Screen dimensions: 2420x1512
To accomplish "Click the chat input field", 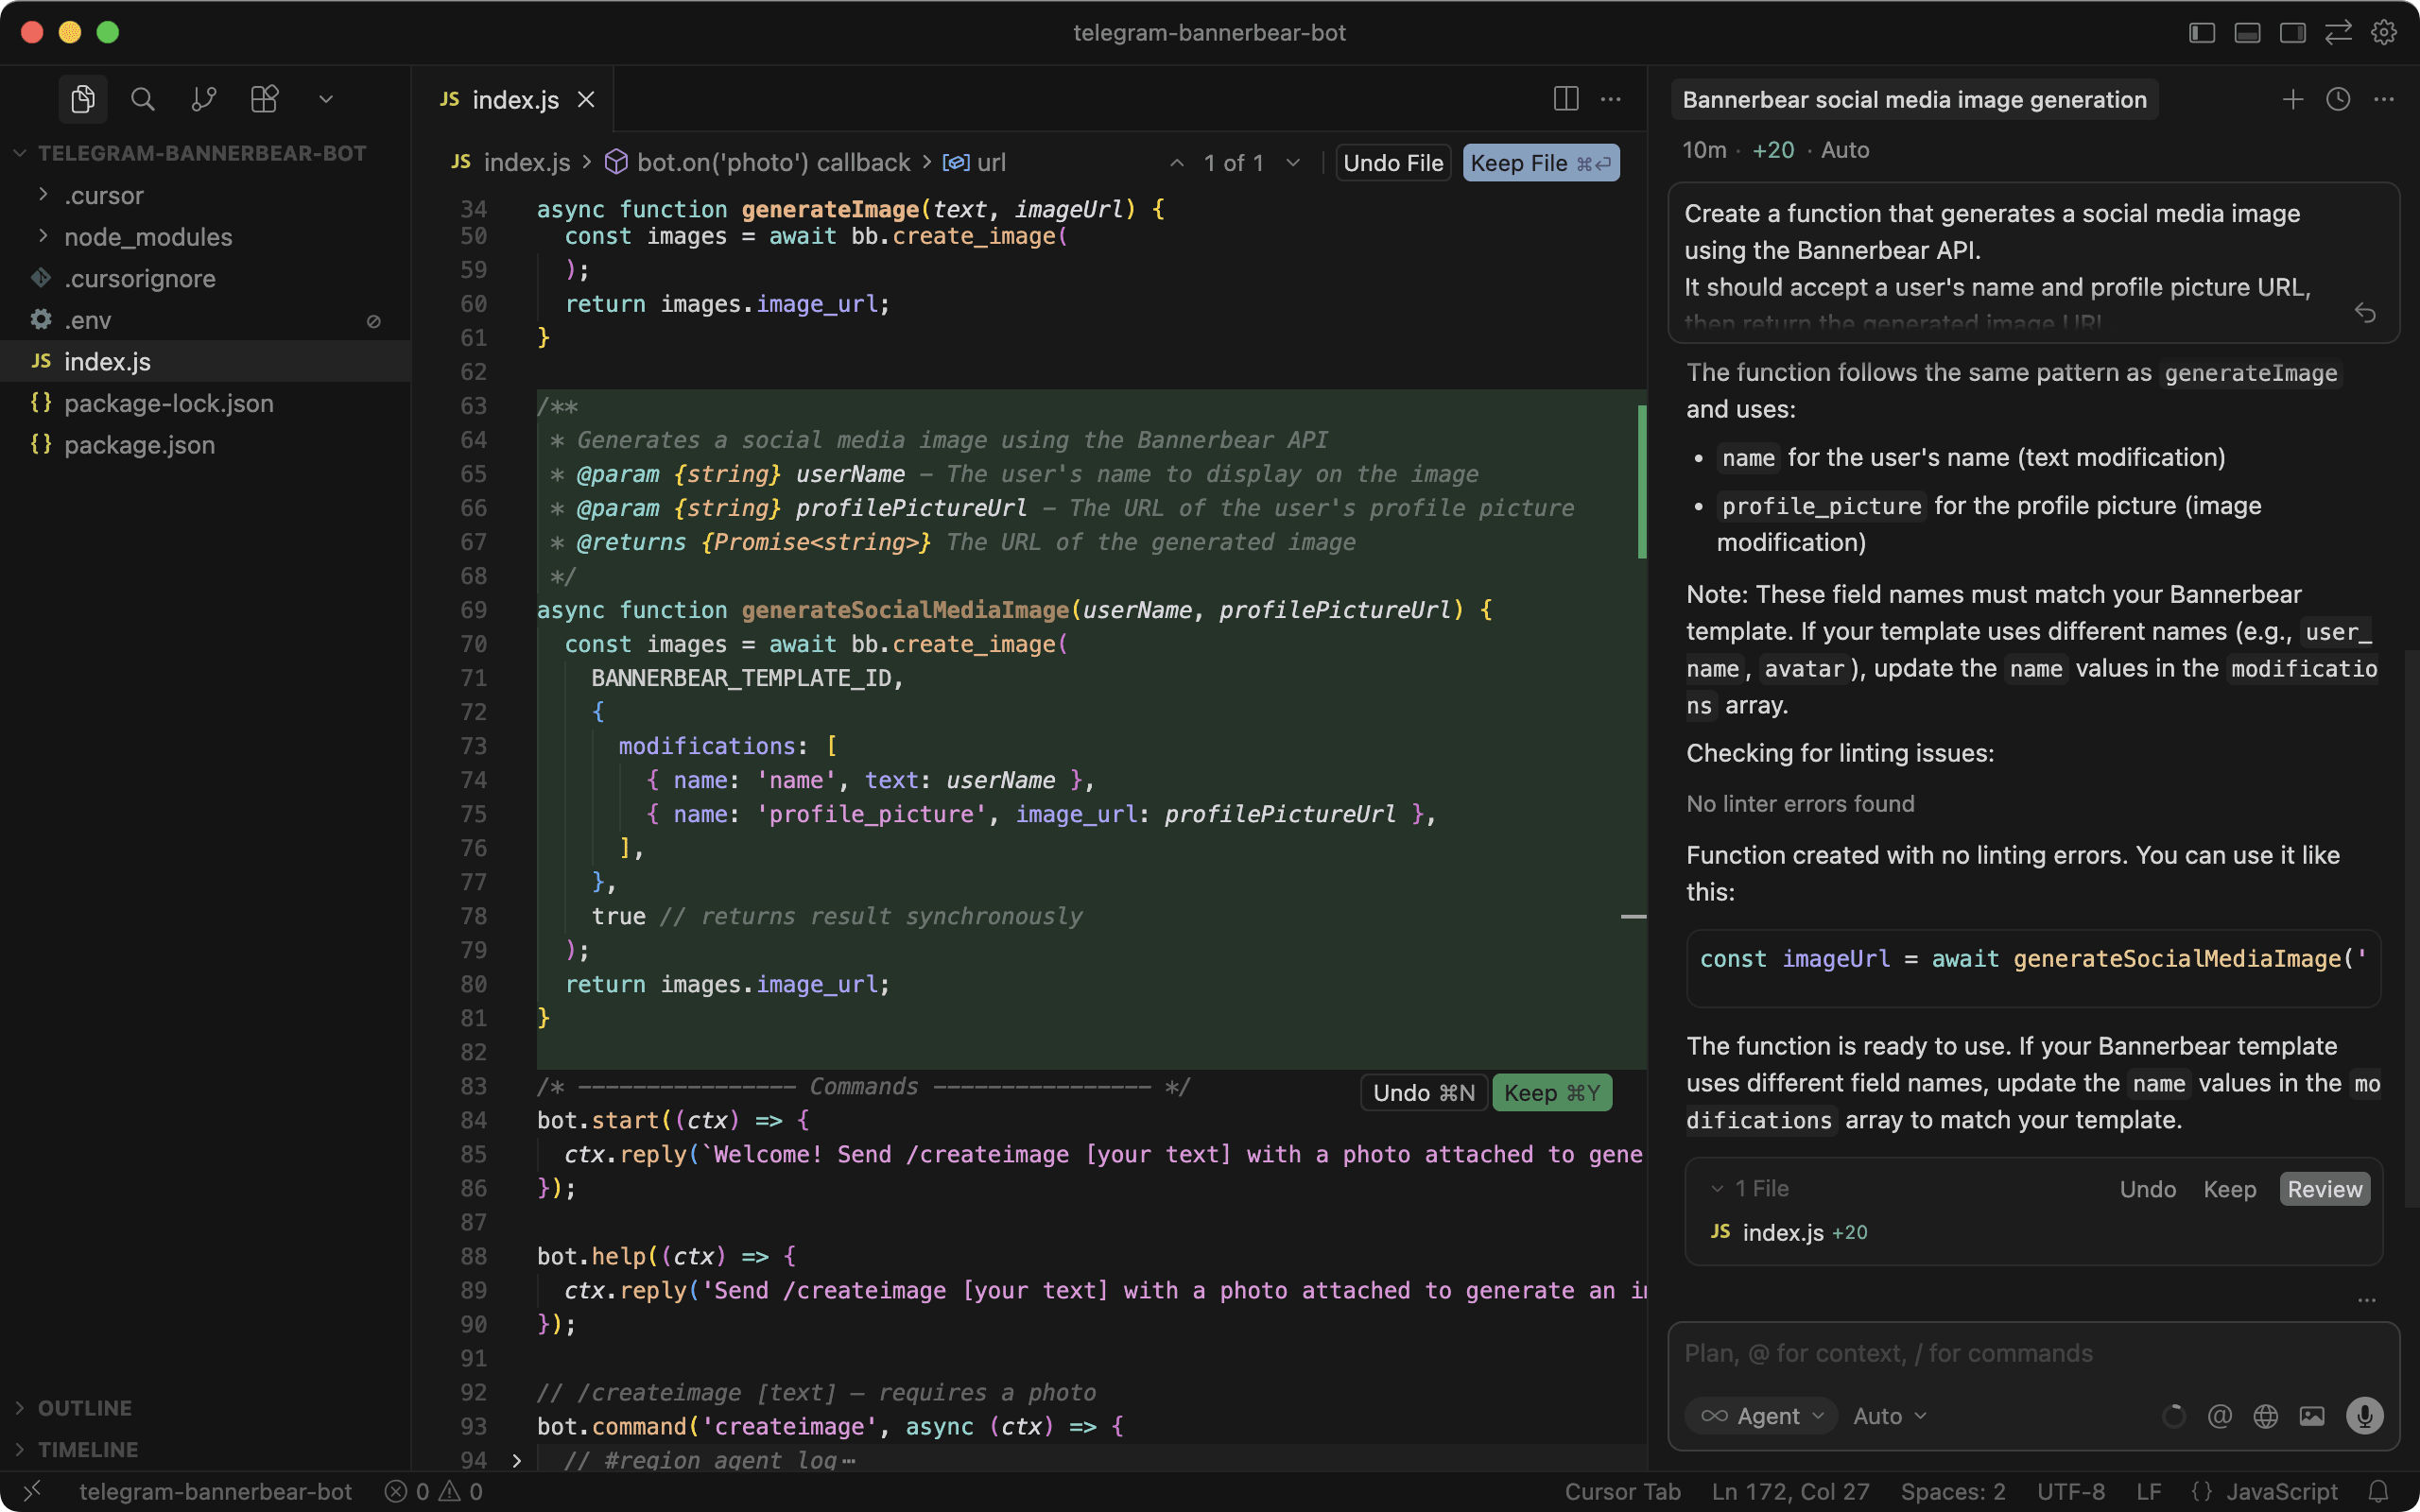I will coord(2030,1353).
